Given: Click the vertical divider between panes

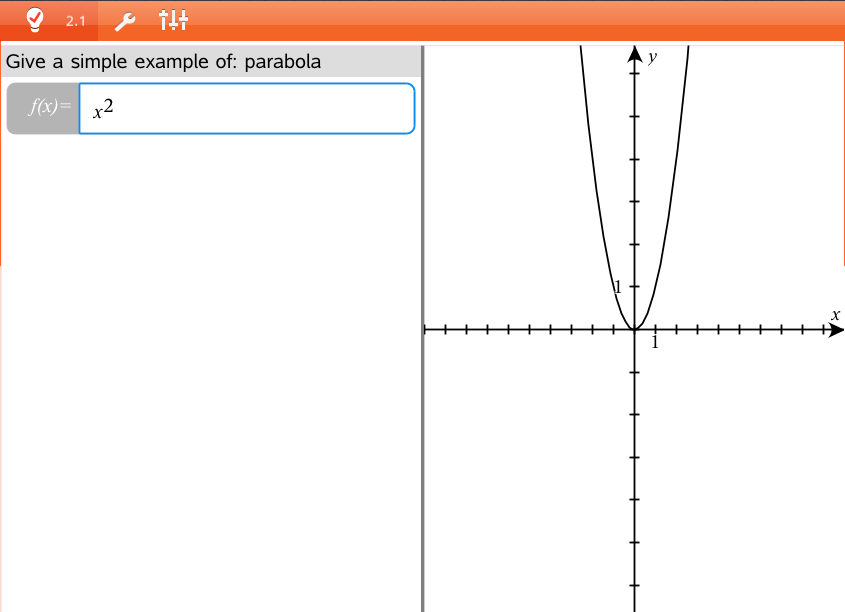Looking at the screenshot, I should [422, 328].
